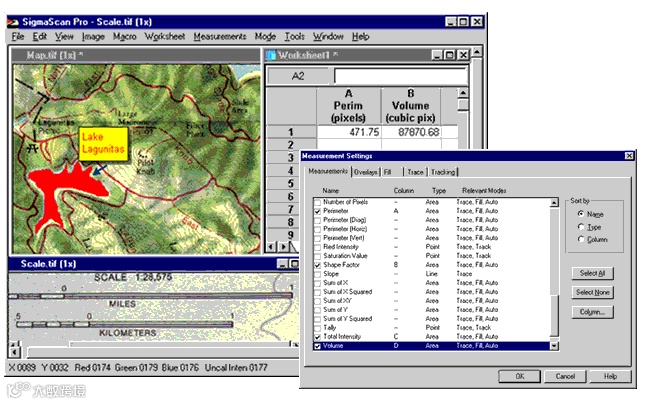The width and height of the screenshot is (648, 404).
Task: Click worksheet horizontal scroll right arrow
Action: pyautogui.click(x=284, y=247)
